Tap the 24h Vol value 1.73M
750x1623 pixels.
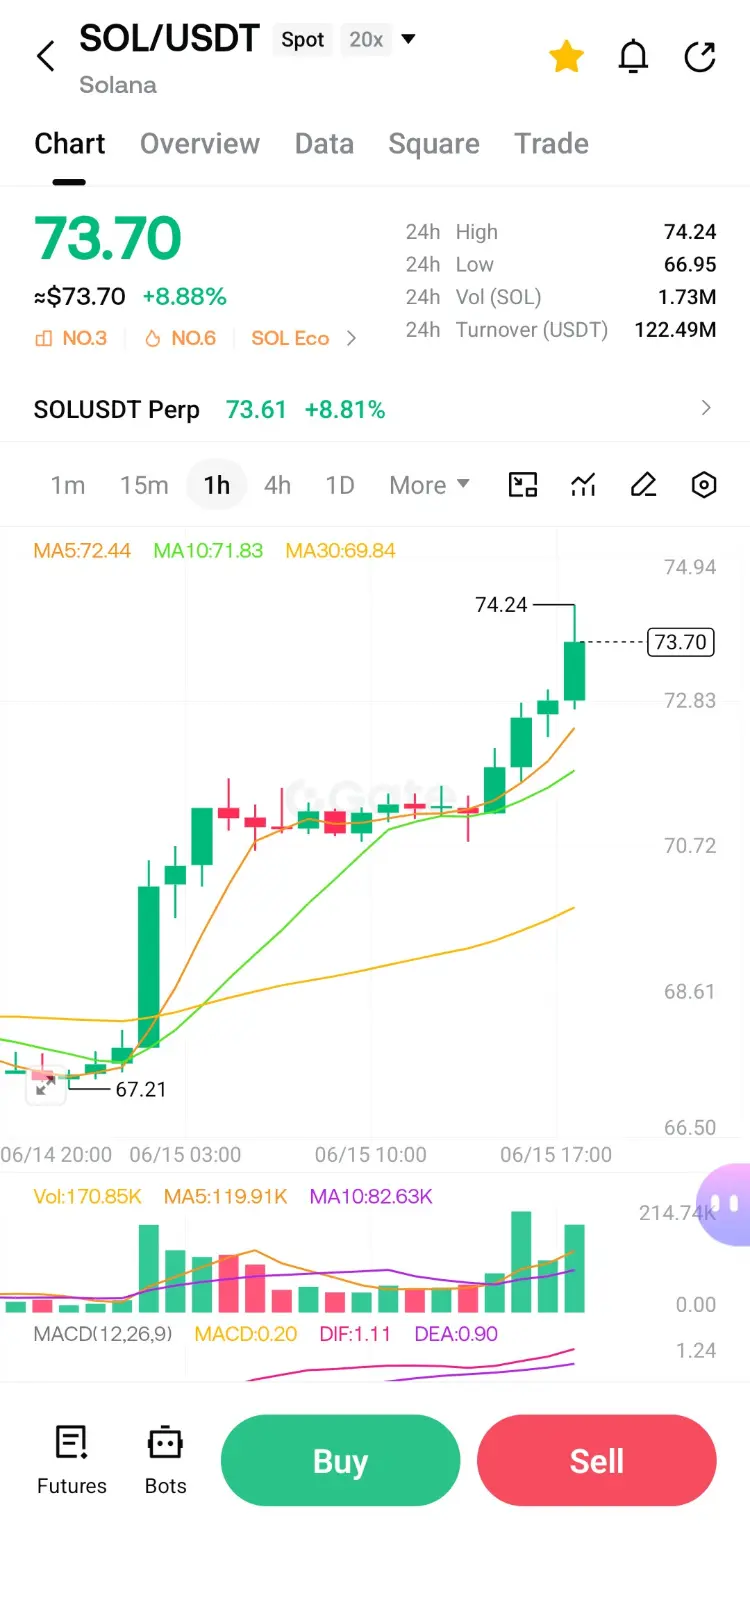tap(687, 297)
